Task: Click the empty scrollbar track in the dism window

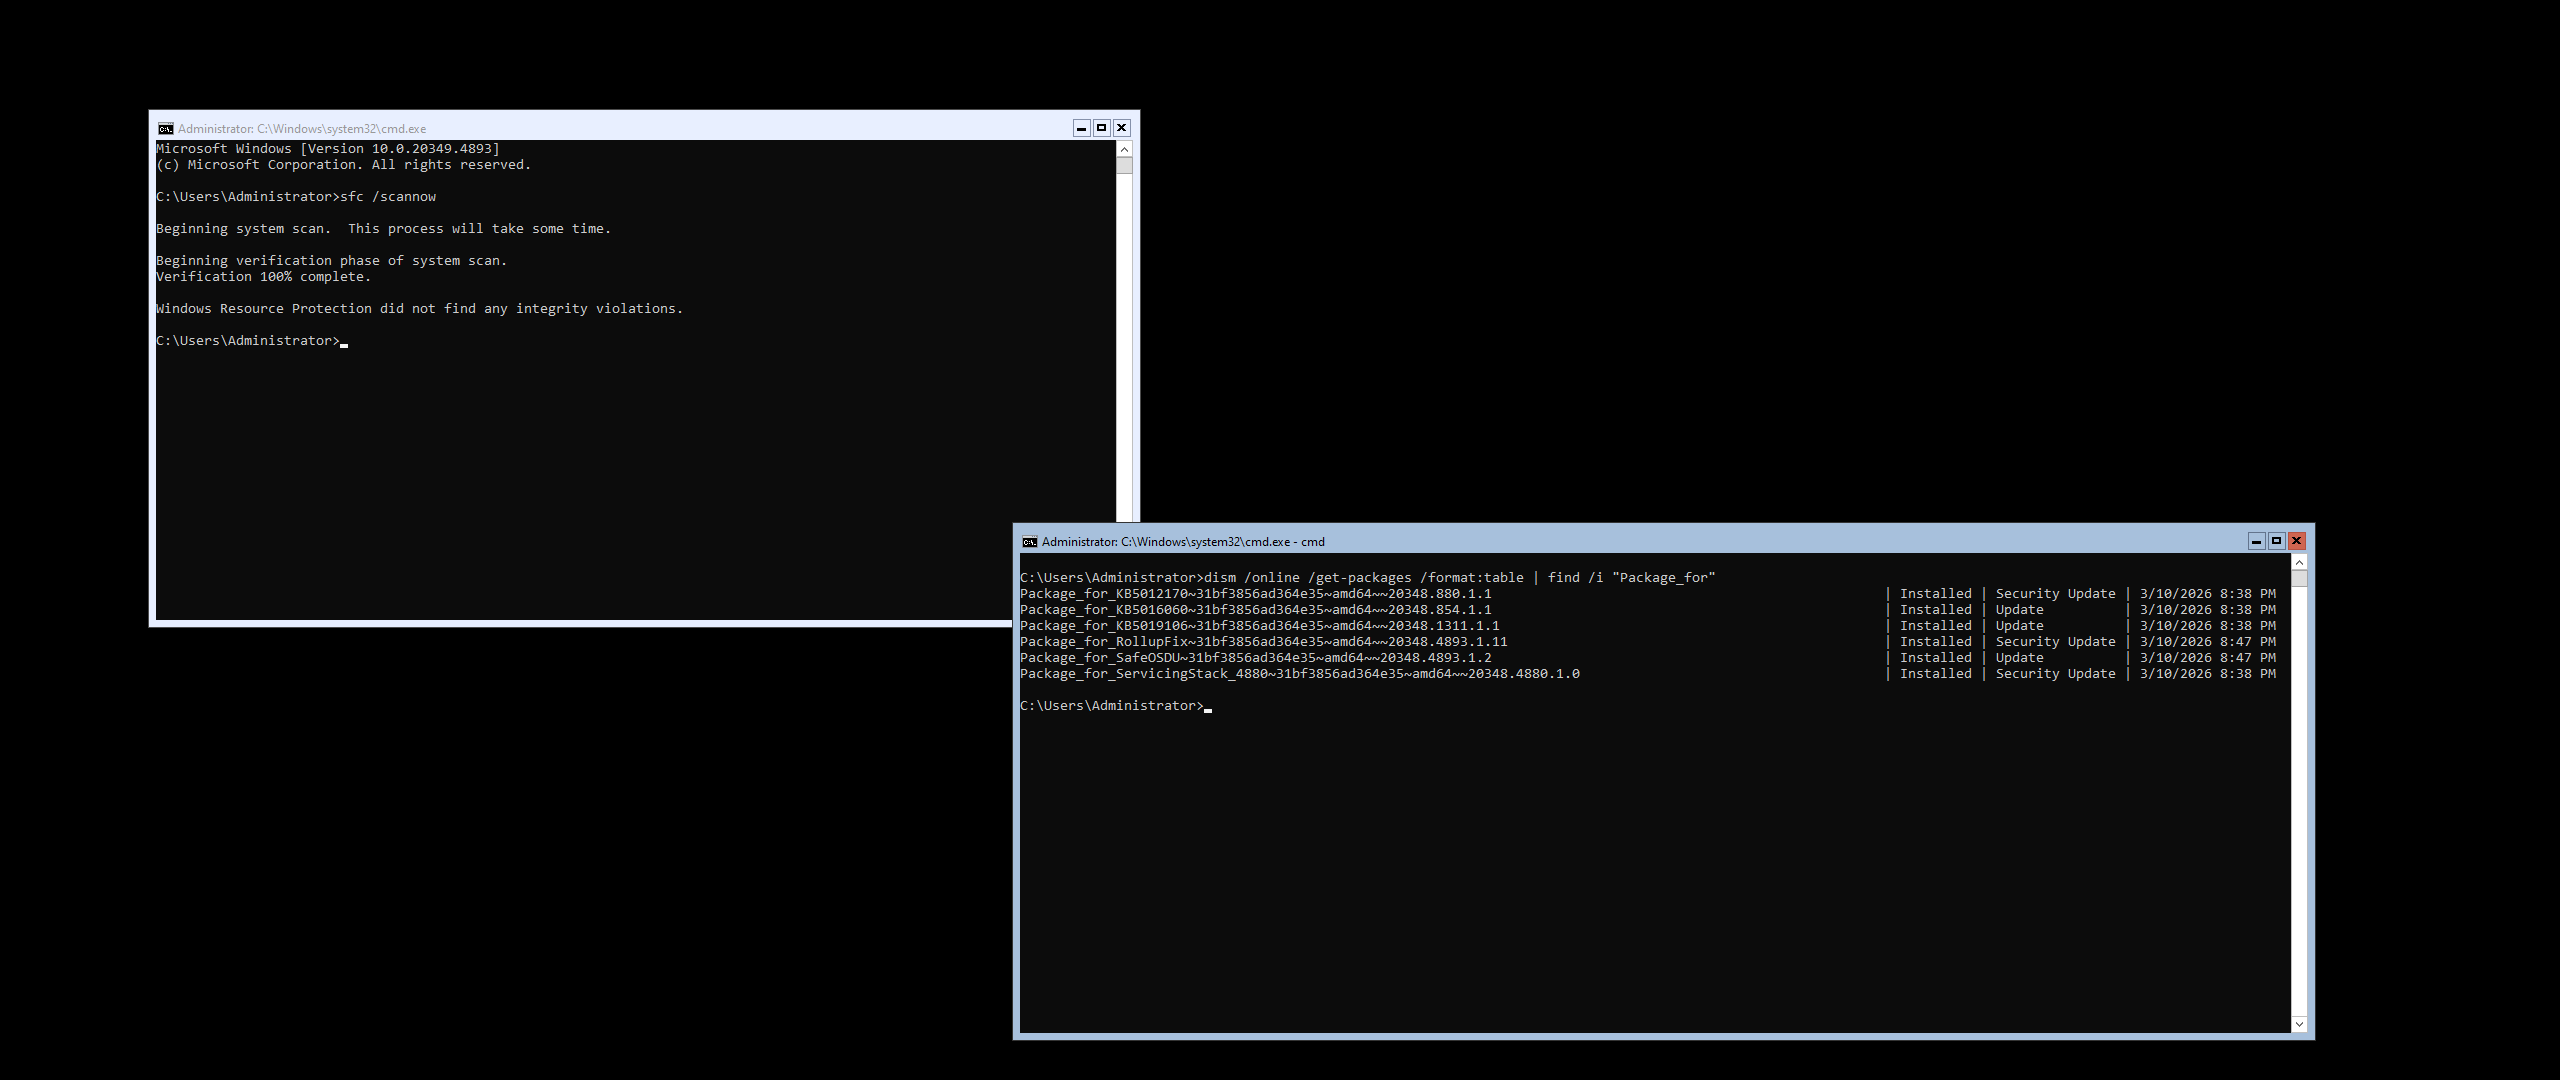Action: tap(2299, 800)
